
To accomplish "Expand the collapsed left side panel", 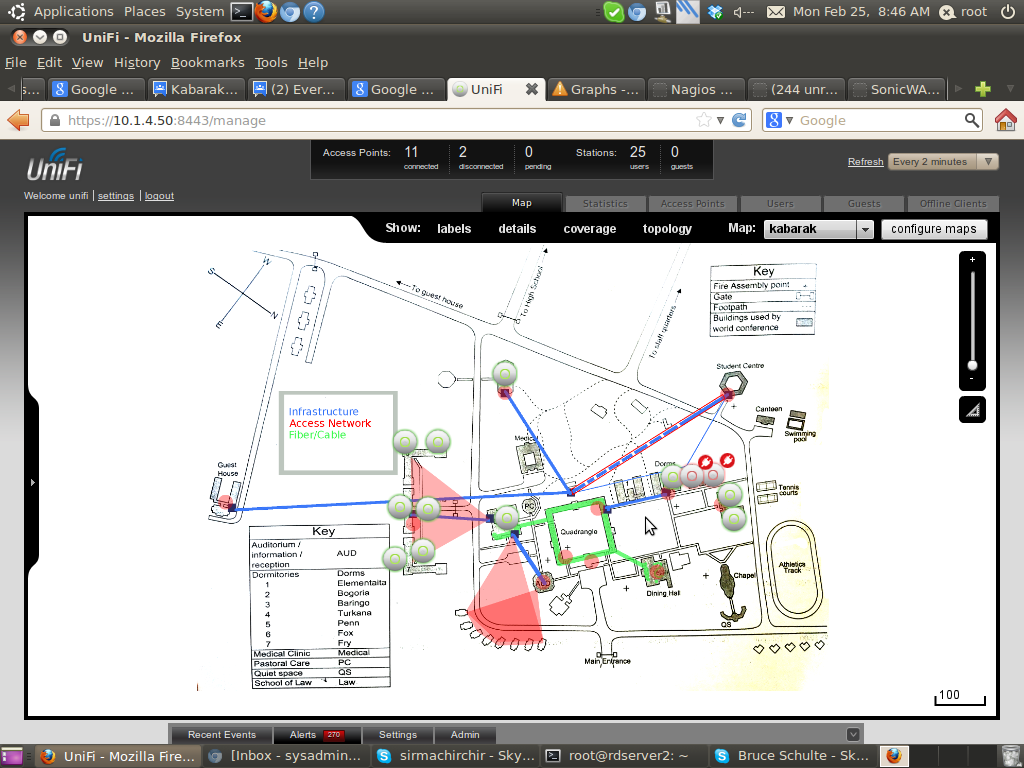I will pyautogui.click(x=32, y=483).
